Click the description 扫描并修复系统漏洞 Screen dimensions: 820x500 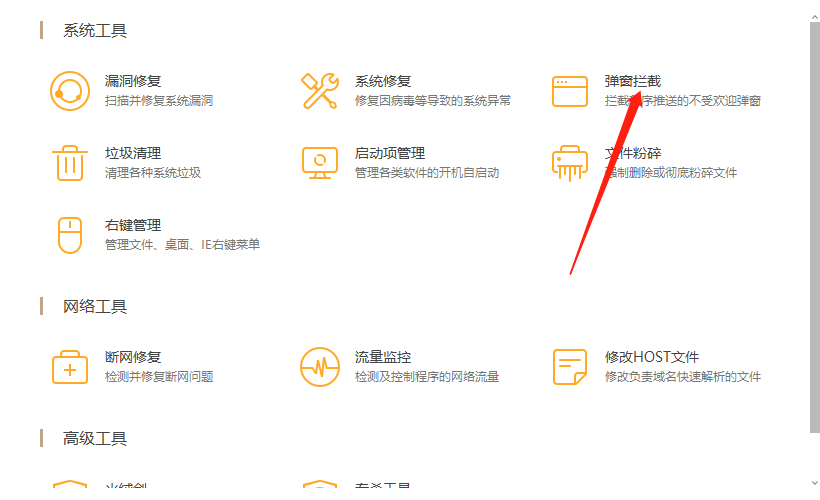[159, 100]
